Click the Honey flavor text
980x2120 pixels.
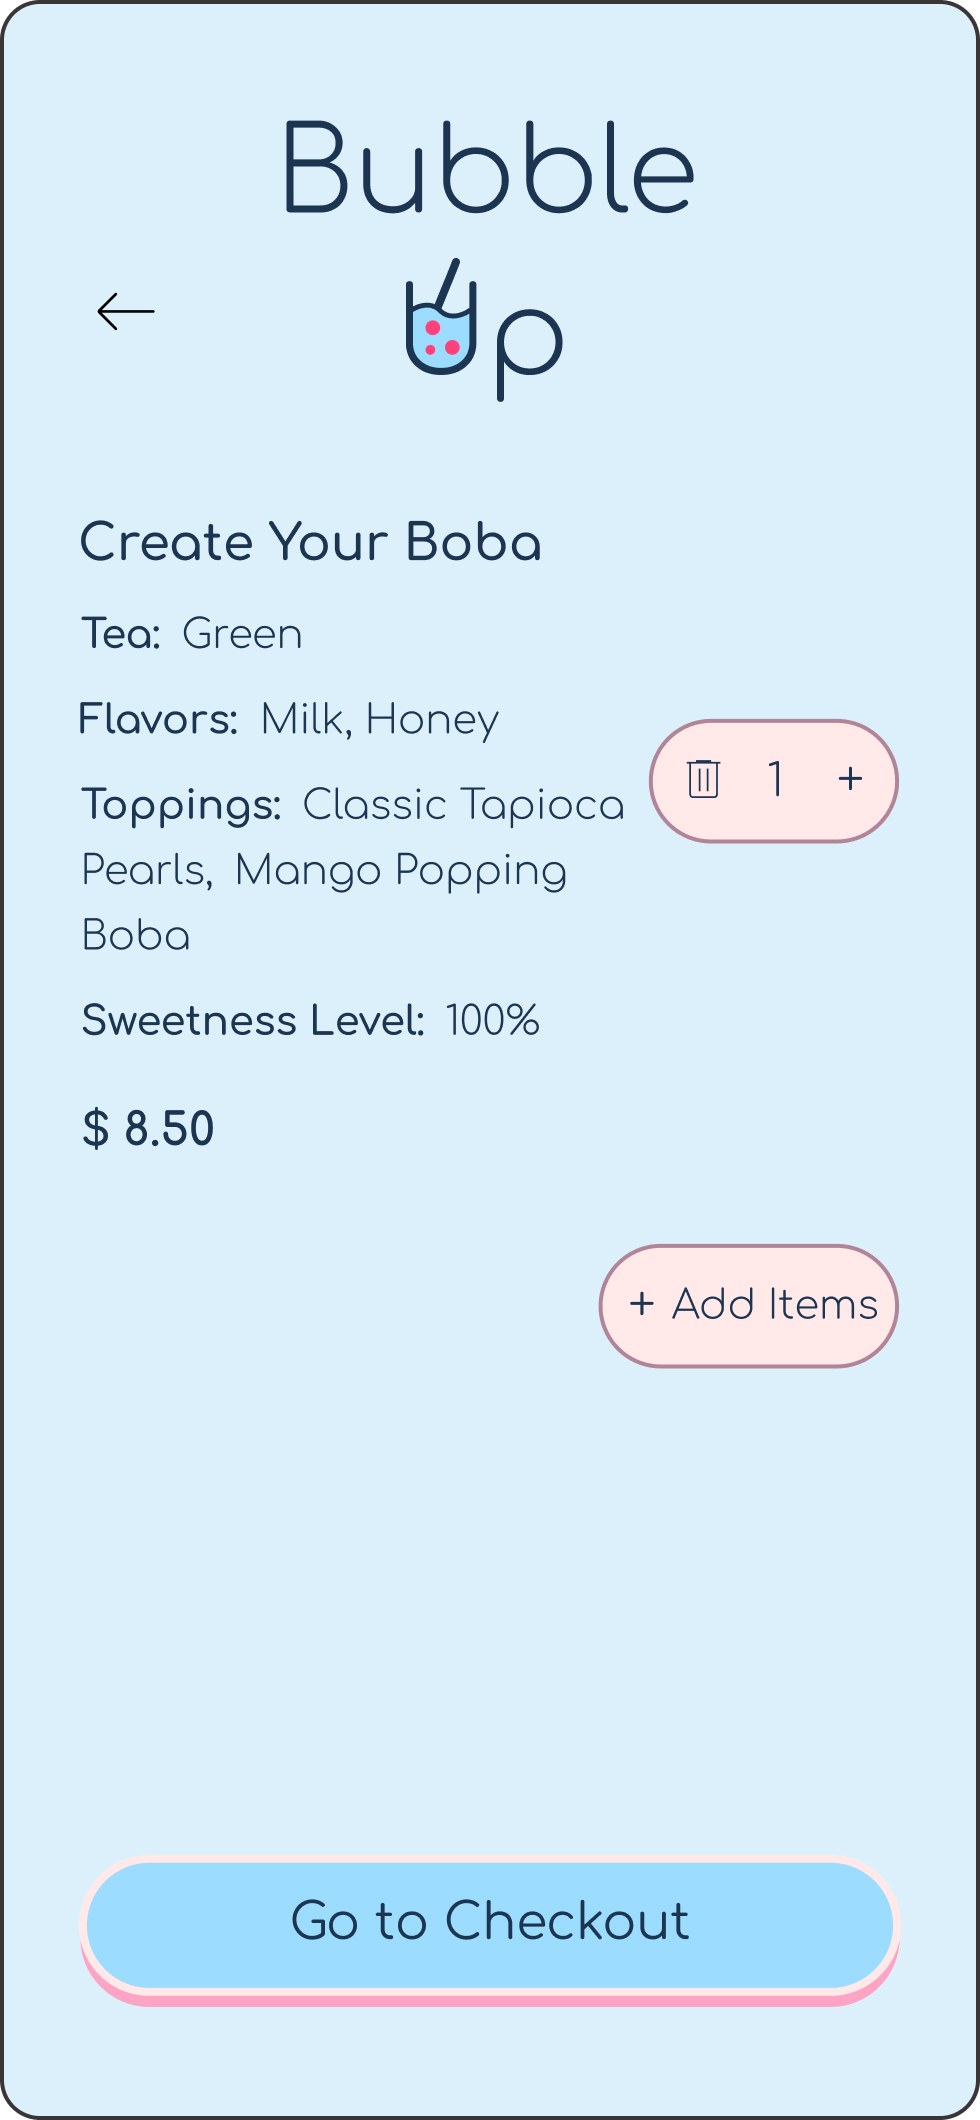tap(432, 720)
